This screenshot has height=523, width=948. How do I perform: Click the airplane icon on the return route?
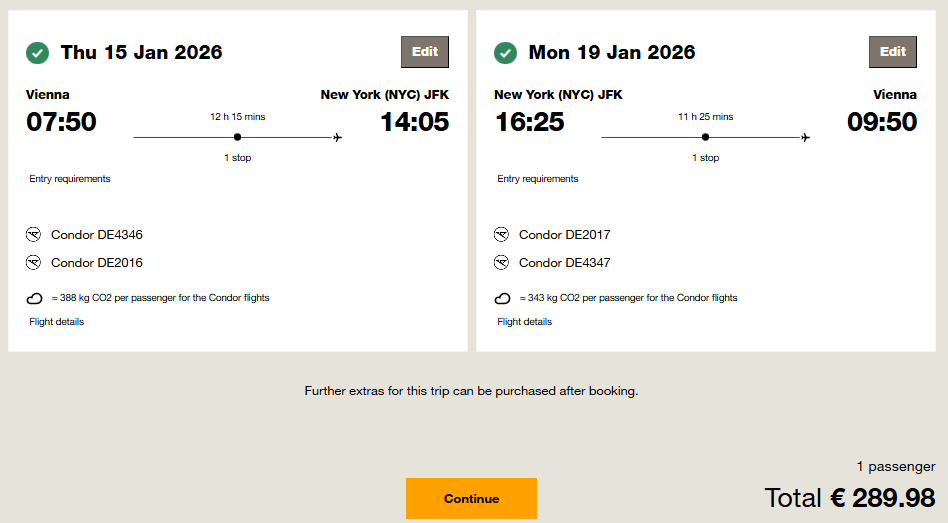(x=806, y=137)
